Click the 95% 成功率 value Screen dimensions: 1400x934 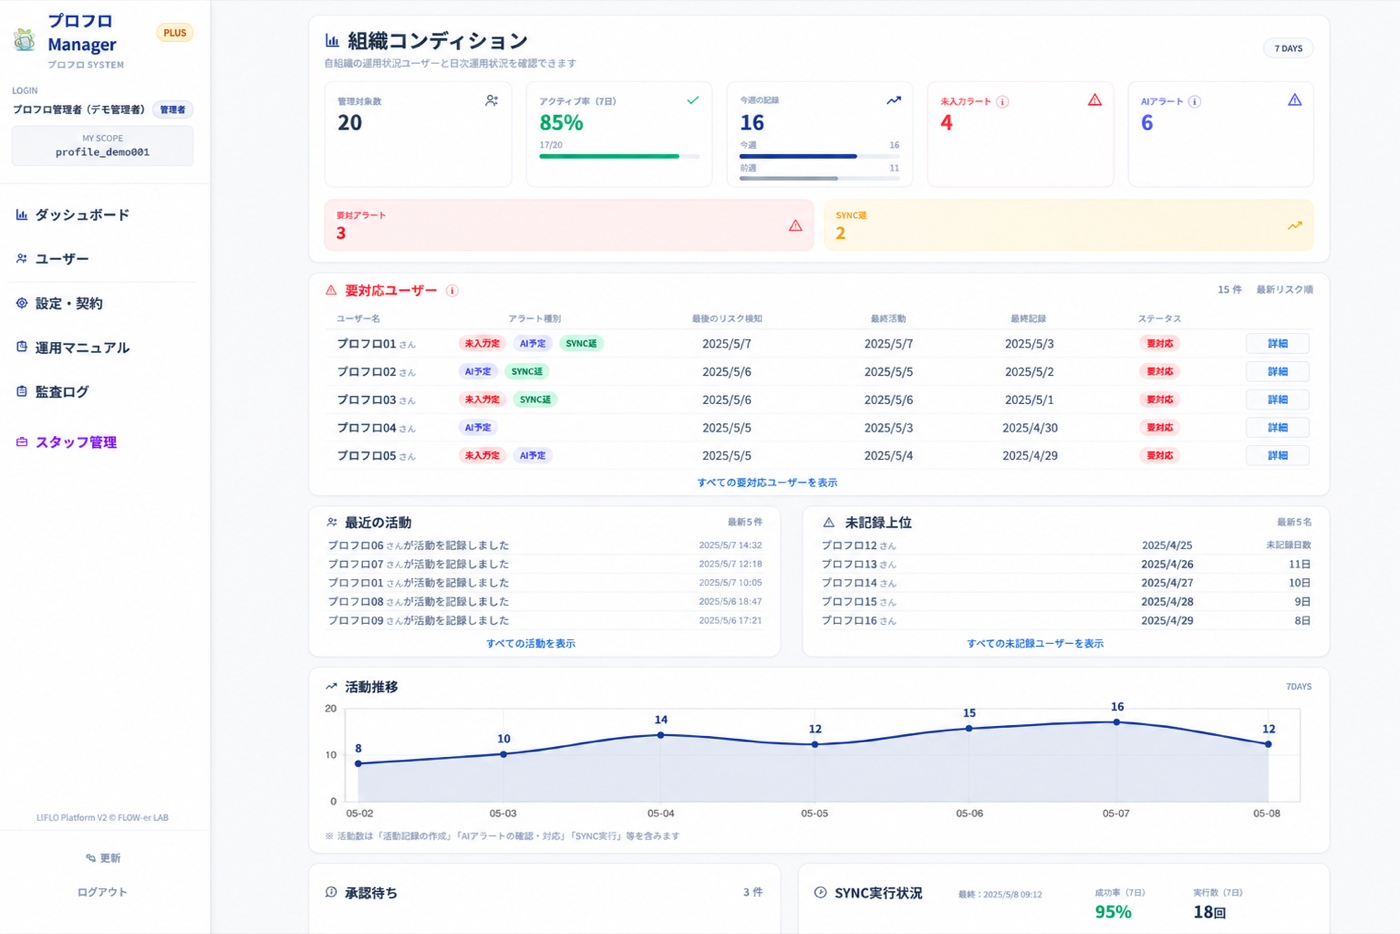click(x=1113, y=912)
